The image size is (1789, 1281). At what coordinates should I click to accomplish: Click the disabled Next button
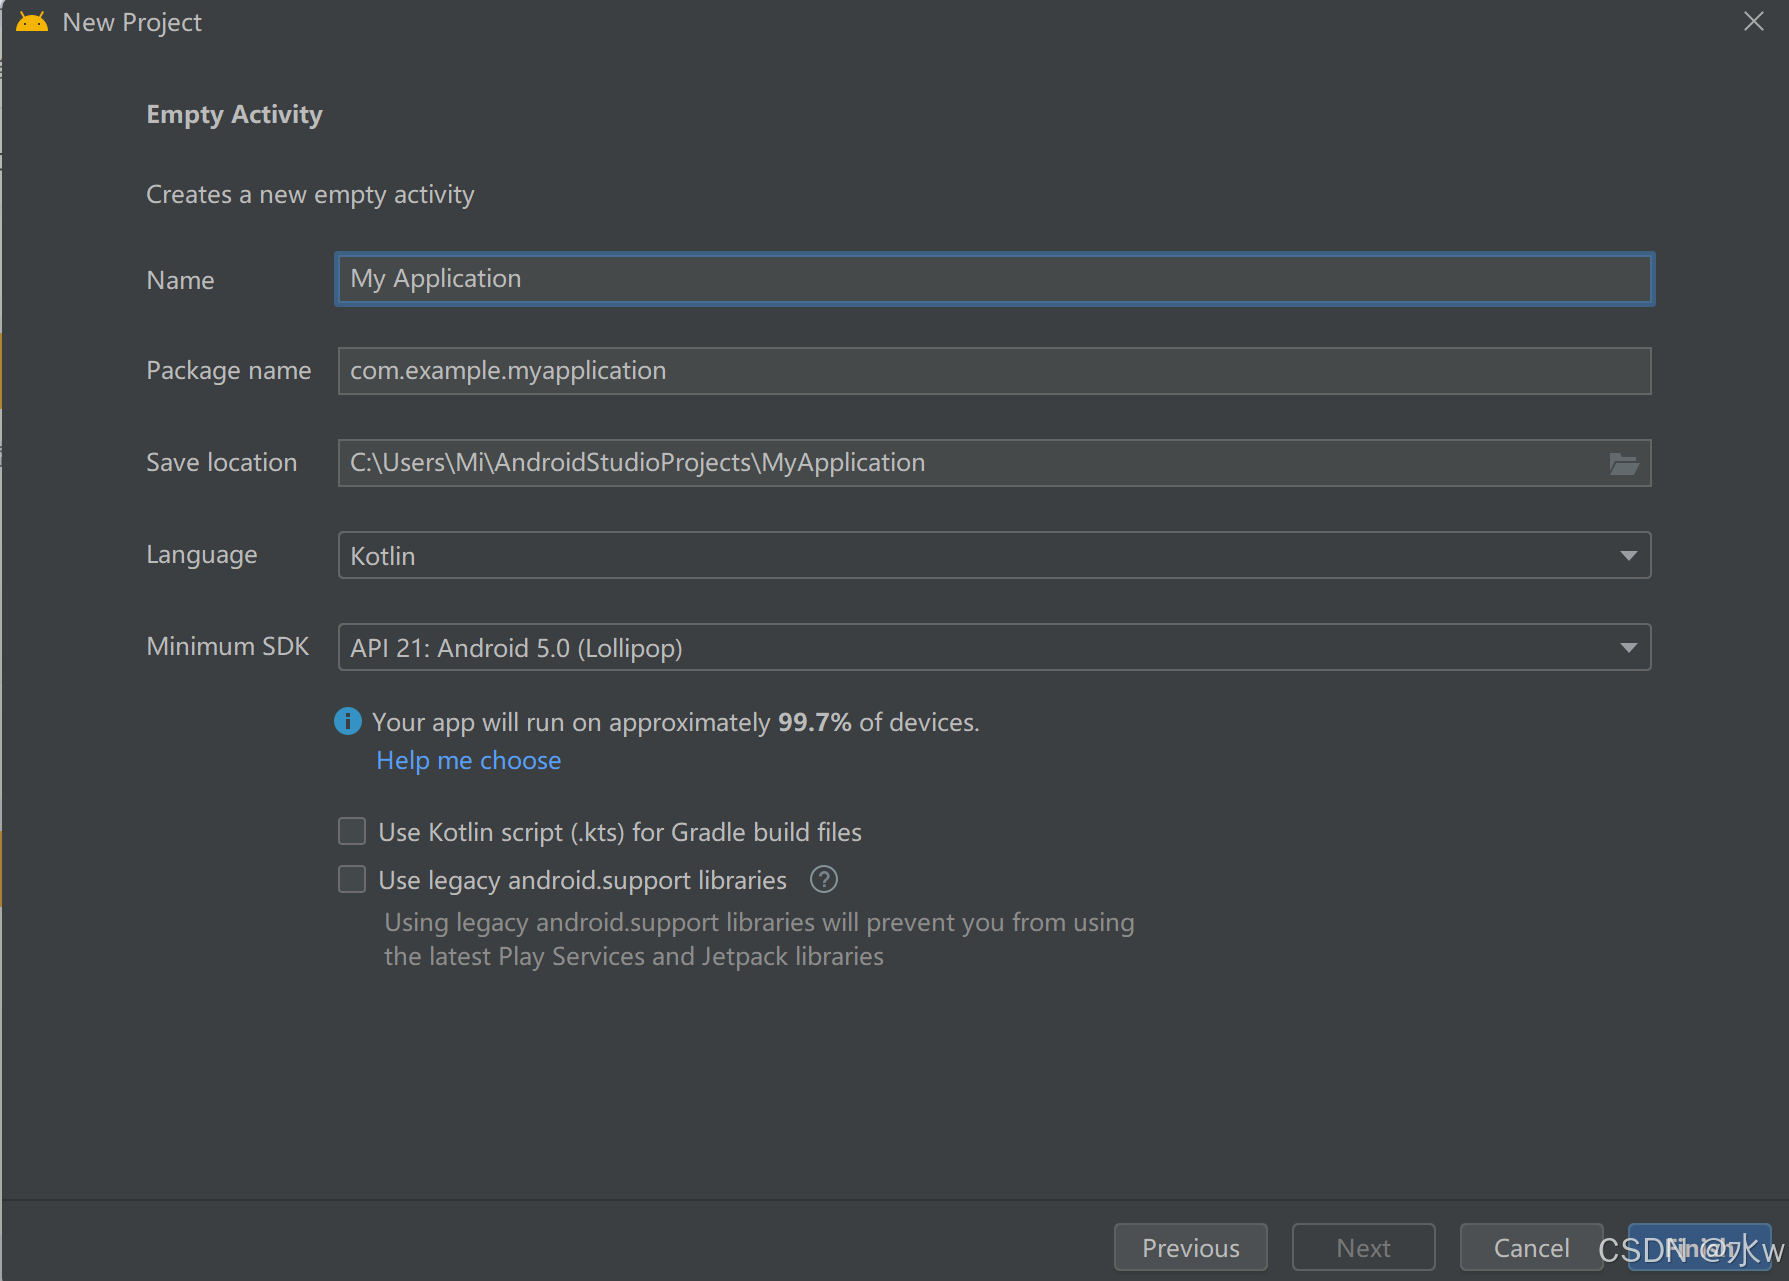1363,1247
